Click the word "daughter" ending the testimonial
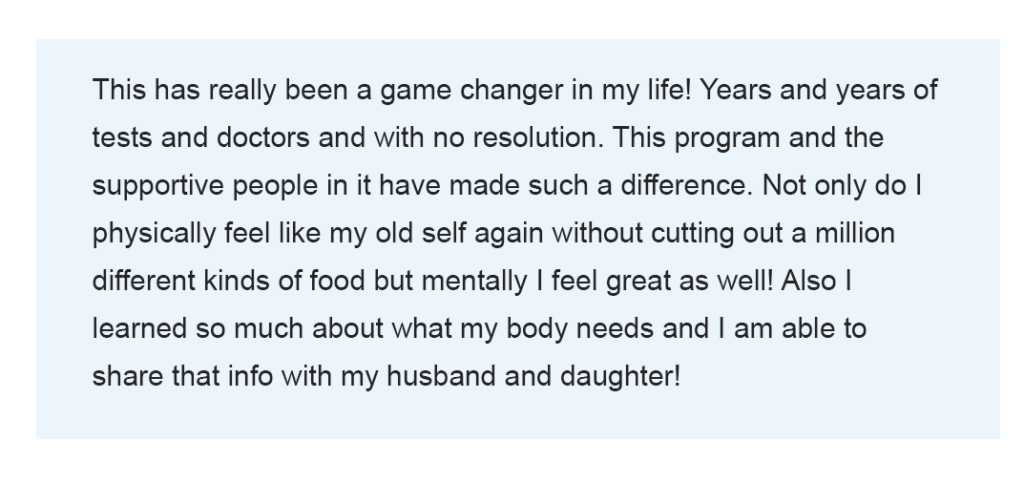This screenshot has height=482, width=1024. (x=616, y=378)
